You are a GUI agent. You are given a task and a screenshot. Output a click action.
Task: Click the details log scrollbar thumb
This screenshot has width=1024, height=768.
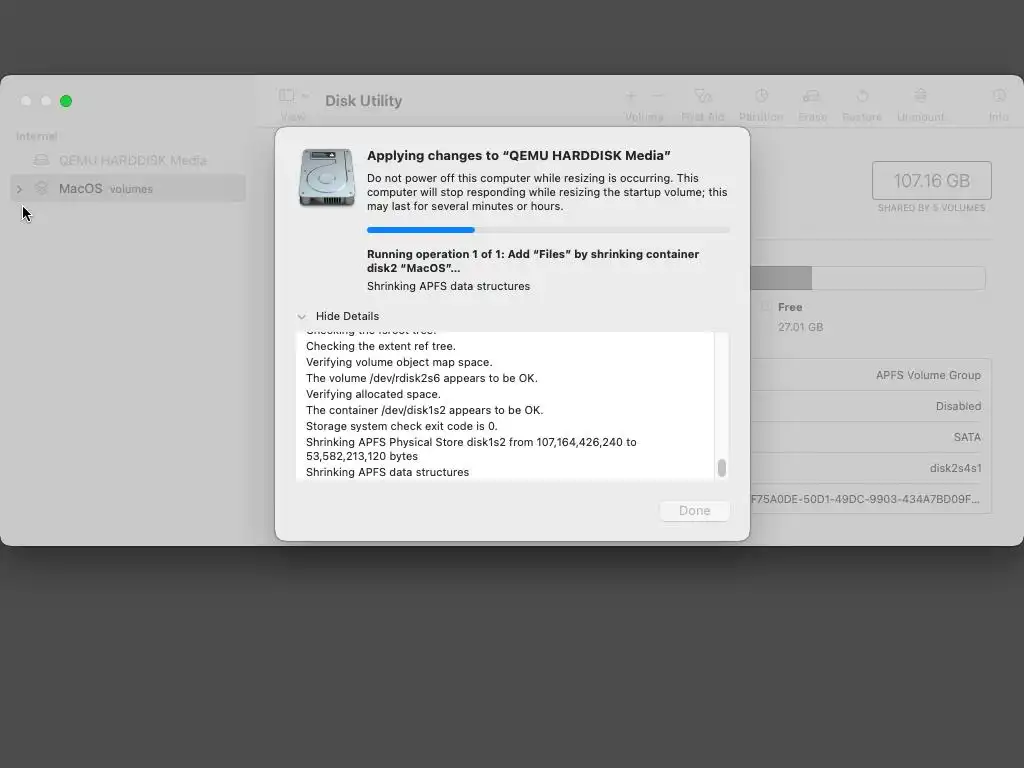[x=722, y=468]
